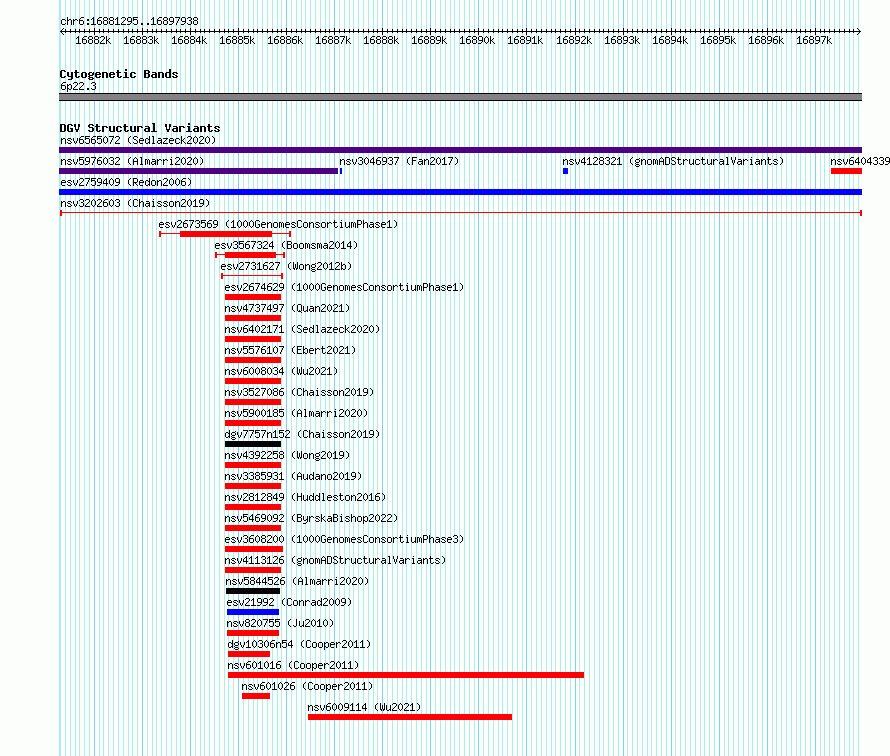Open esv2674629 variant entry
The height and width of the screenshot is (756, 890).
click(x=344, y=287)
